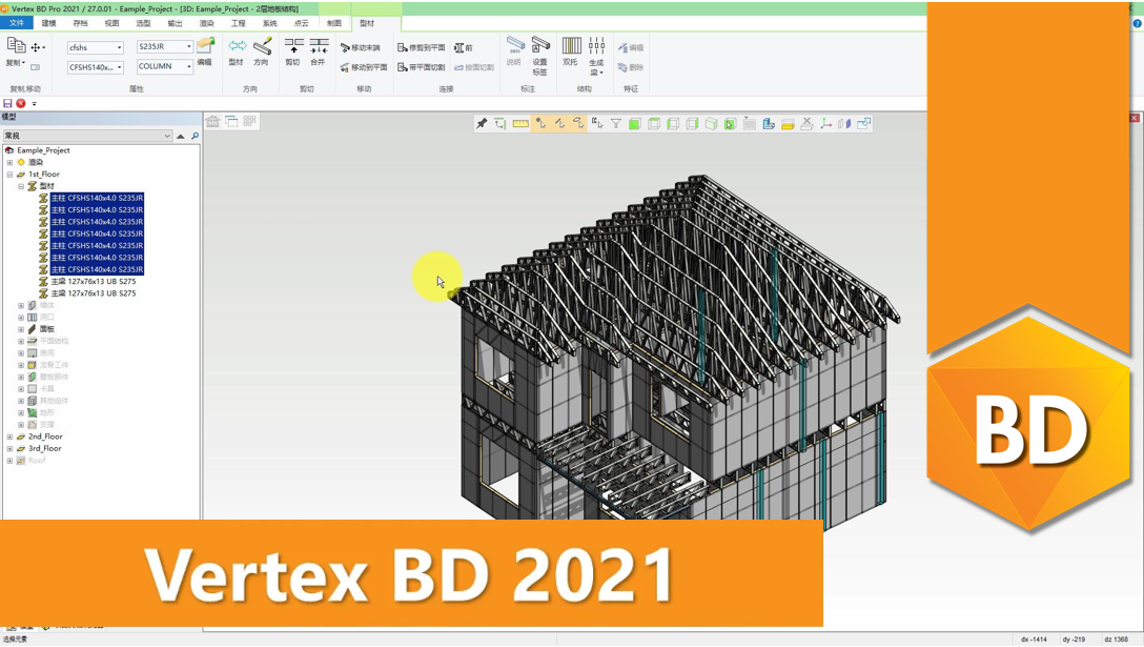Click the grid tiles icon above viewport

[250, 122]
